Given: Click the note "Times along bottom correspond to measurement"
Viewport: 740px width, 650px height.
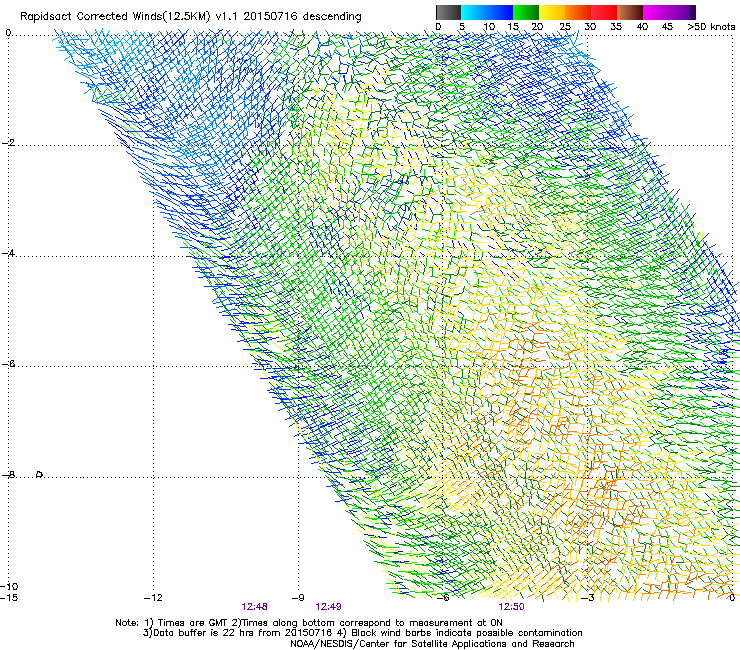Looking at the screenshot, I should pyautogui.click(x=359, y=623).
